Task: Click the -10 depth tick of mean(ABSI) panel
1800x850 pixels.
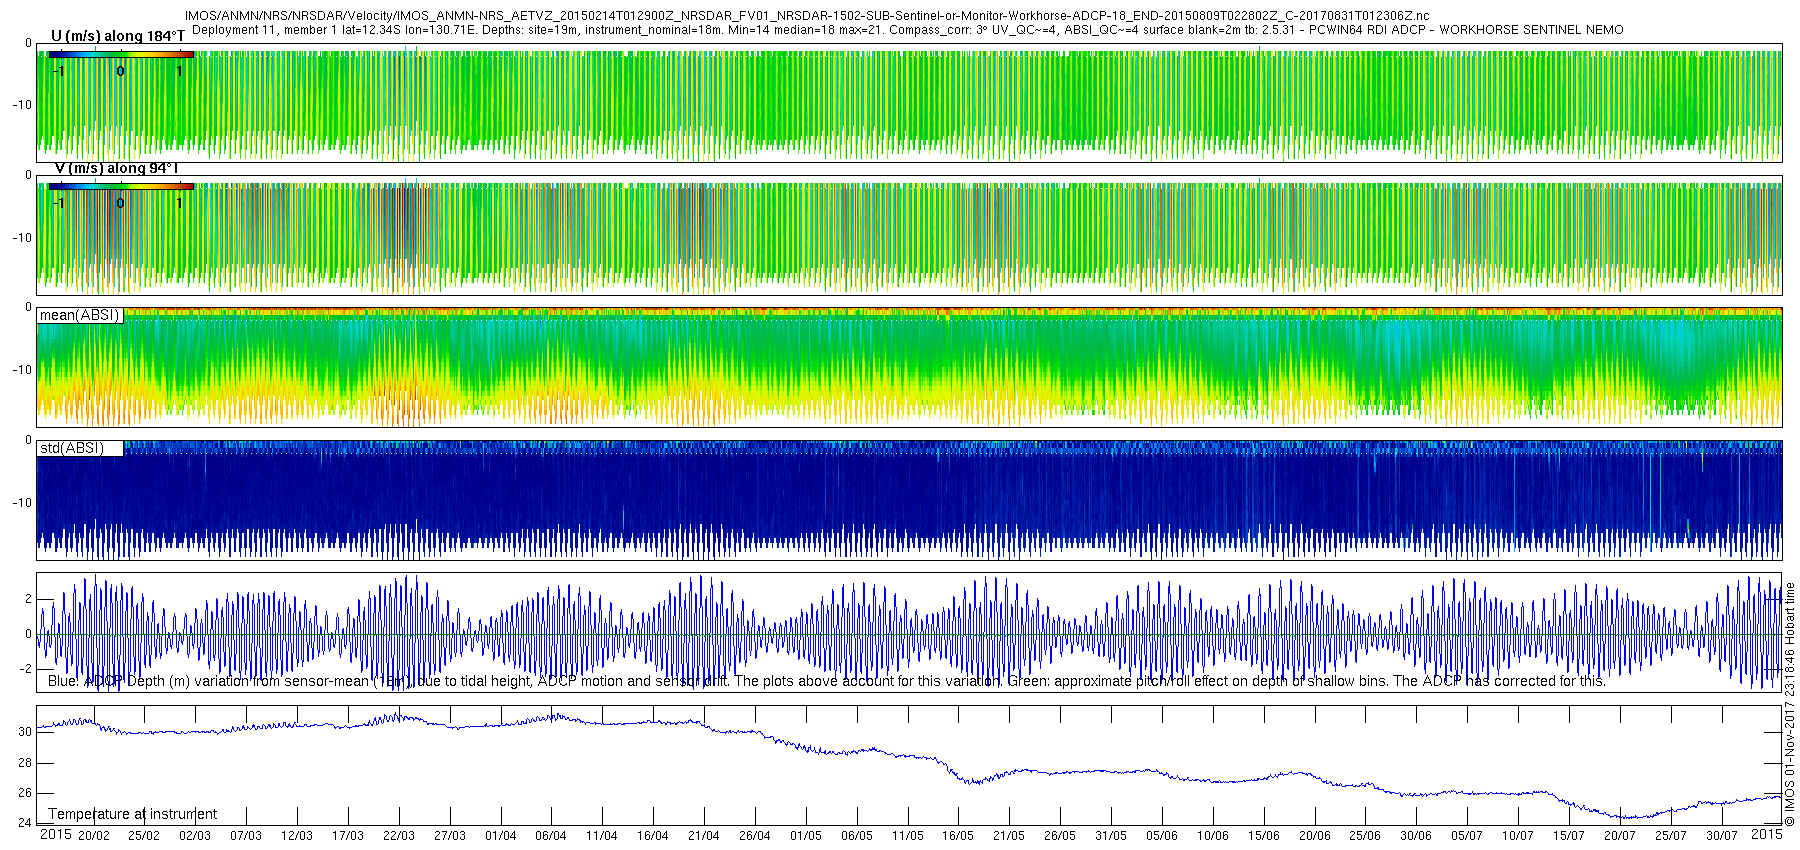Action: pyautogui.click(x=22, y=370)
